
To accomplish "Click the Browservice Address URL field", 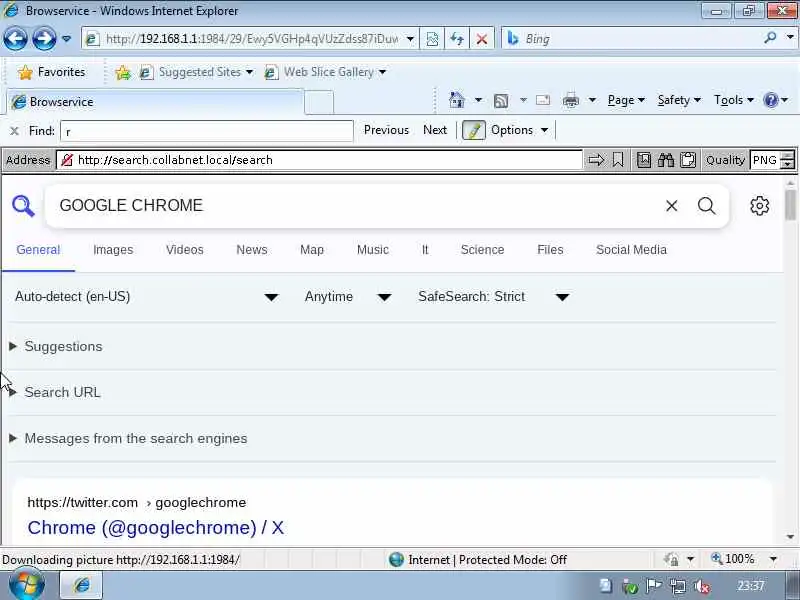I will click(x=319, y=160).
